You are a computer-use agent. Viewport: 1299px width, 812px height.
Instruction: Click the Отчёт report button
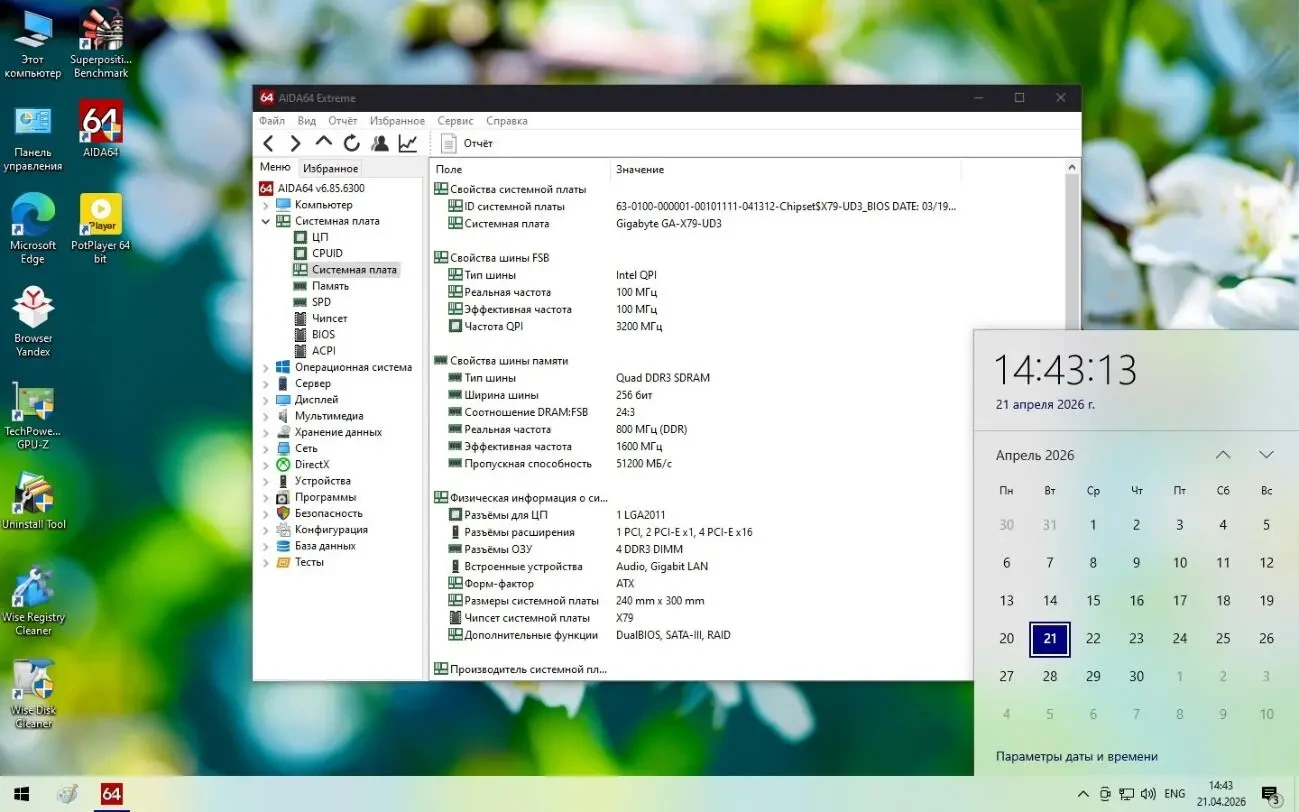coord(467,144)
